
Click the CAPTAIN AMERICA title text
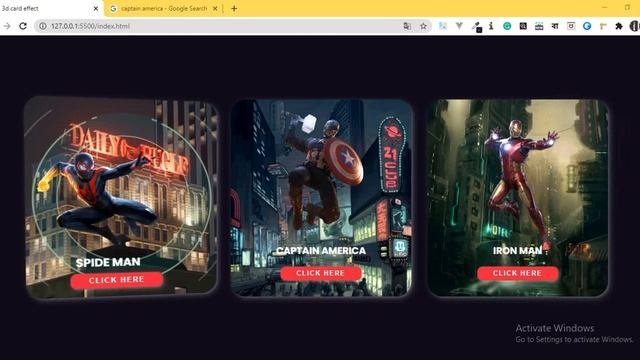click(x=321, y=251)
